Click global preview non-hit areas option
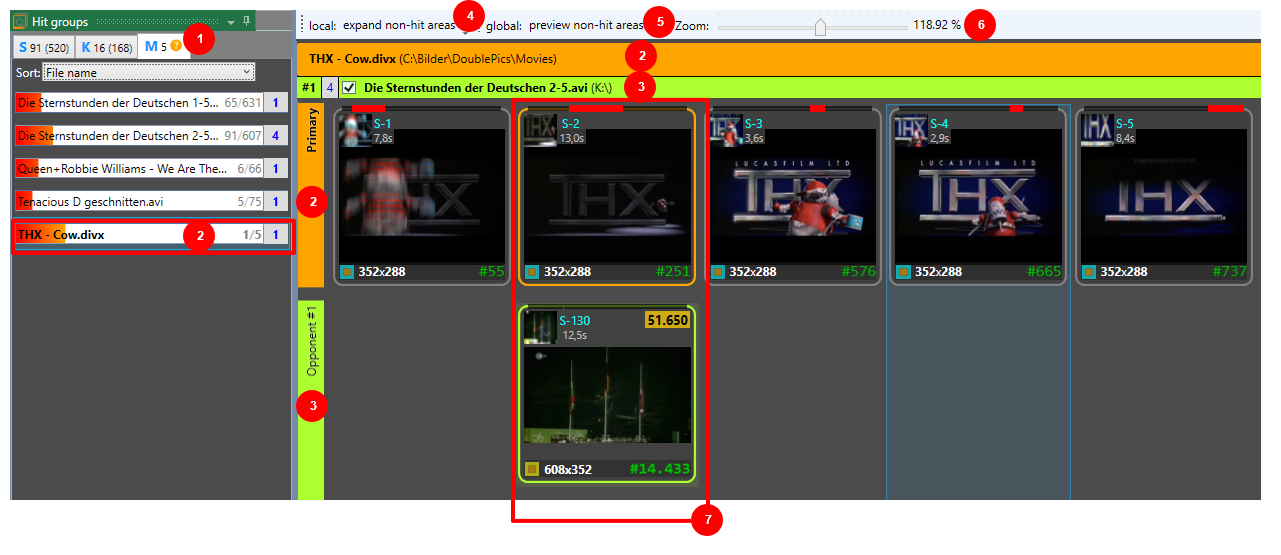This screenshot has height=555, width=1281. click(586, 24)
